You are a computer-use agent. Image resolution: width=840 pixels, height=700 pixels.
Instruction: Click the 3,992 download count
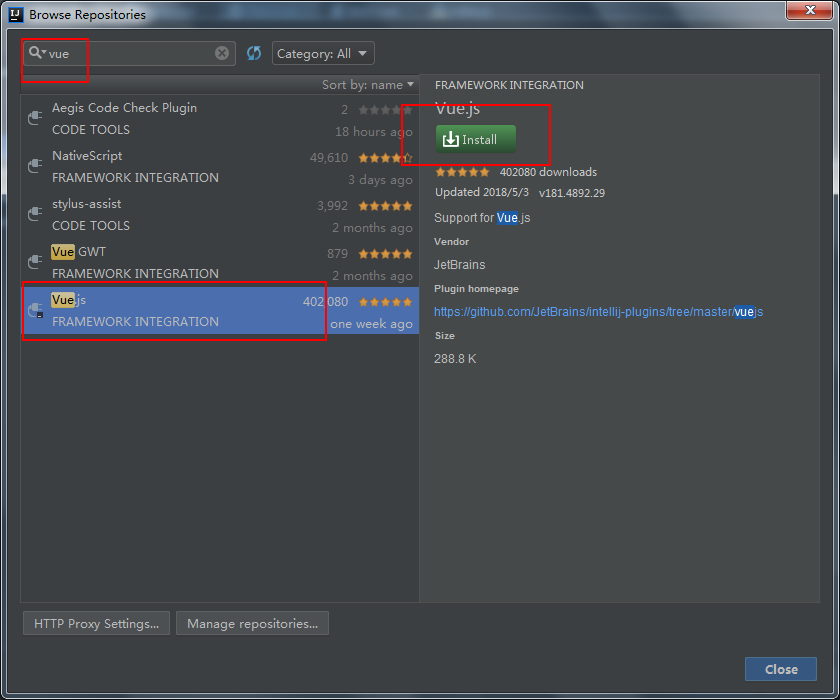[x=332, y=206]
